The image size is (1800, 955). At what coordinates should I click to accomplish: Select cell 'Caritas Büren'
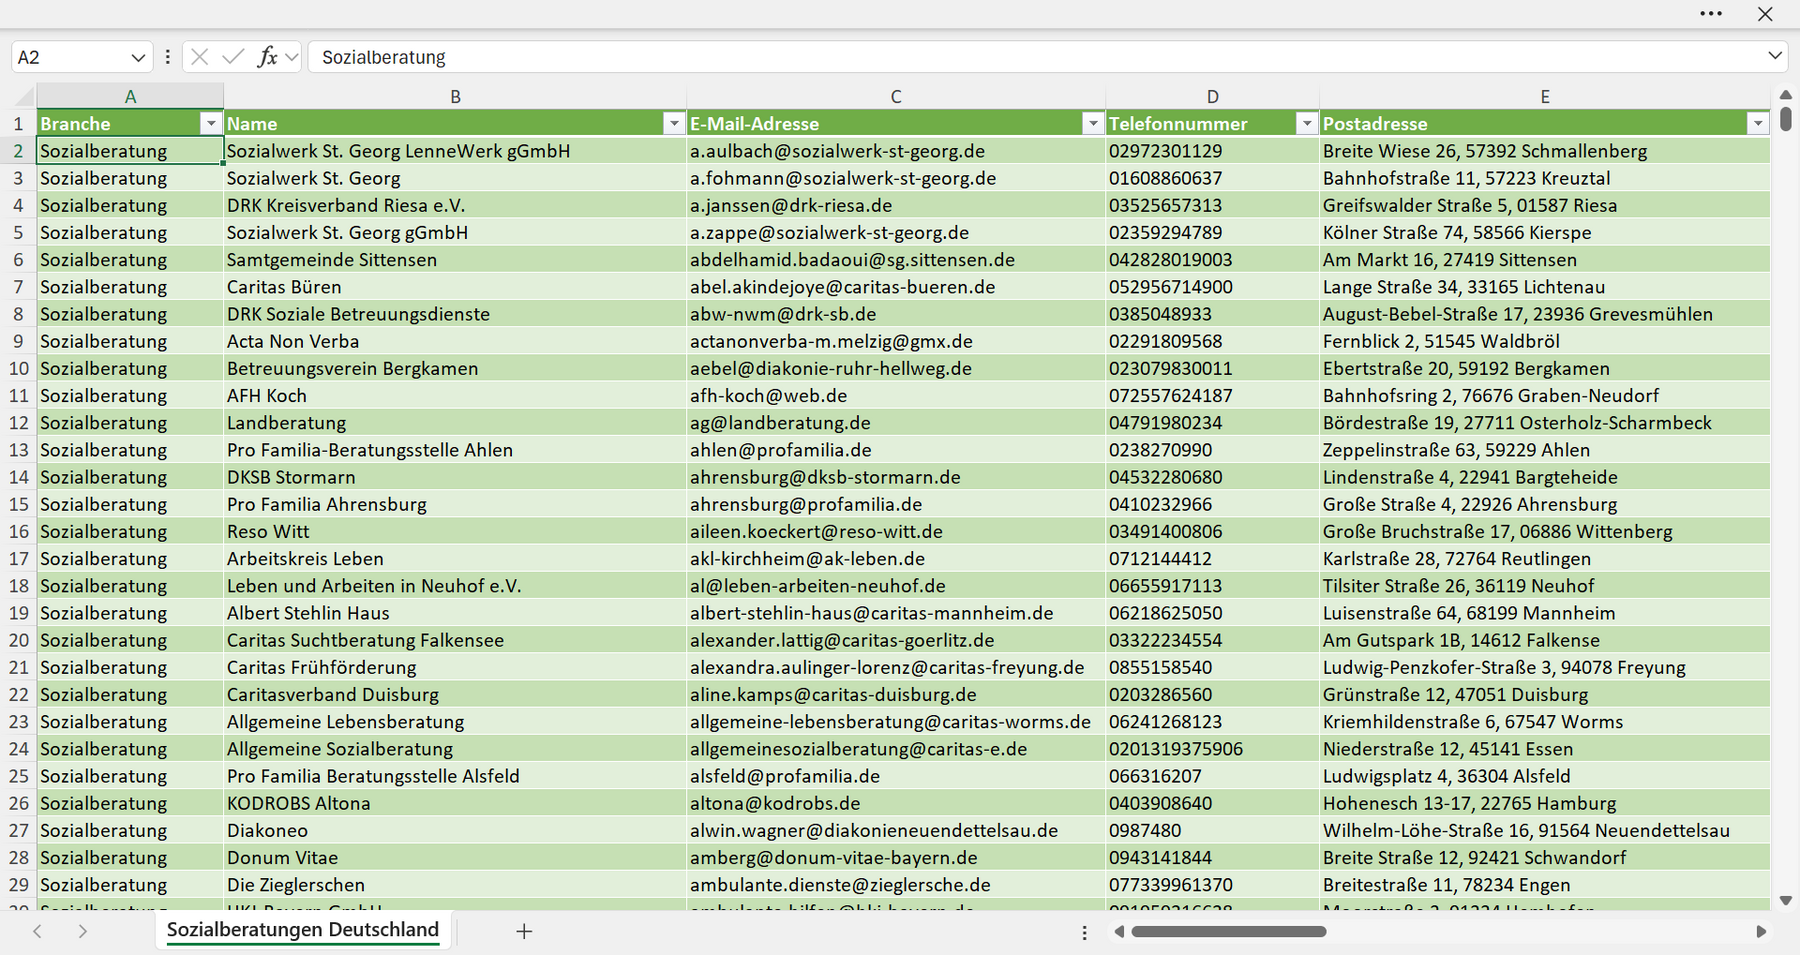point(455,287)
